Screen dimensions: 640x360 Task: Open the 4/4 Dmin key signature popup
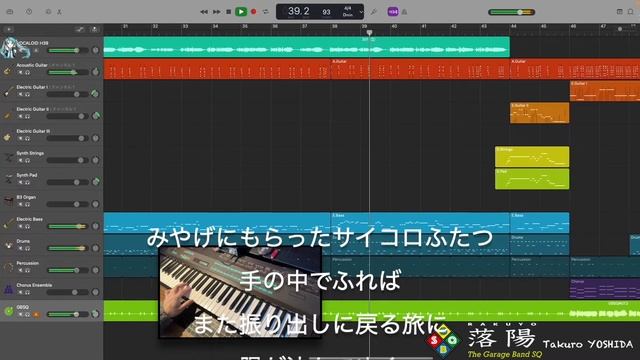pyautogui.click(x=348, y=11)
